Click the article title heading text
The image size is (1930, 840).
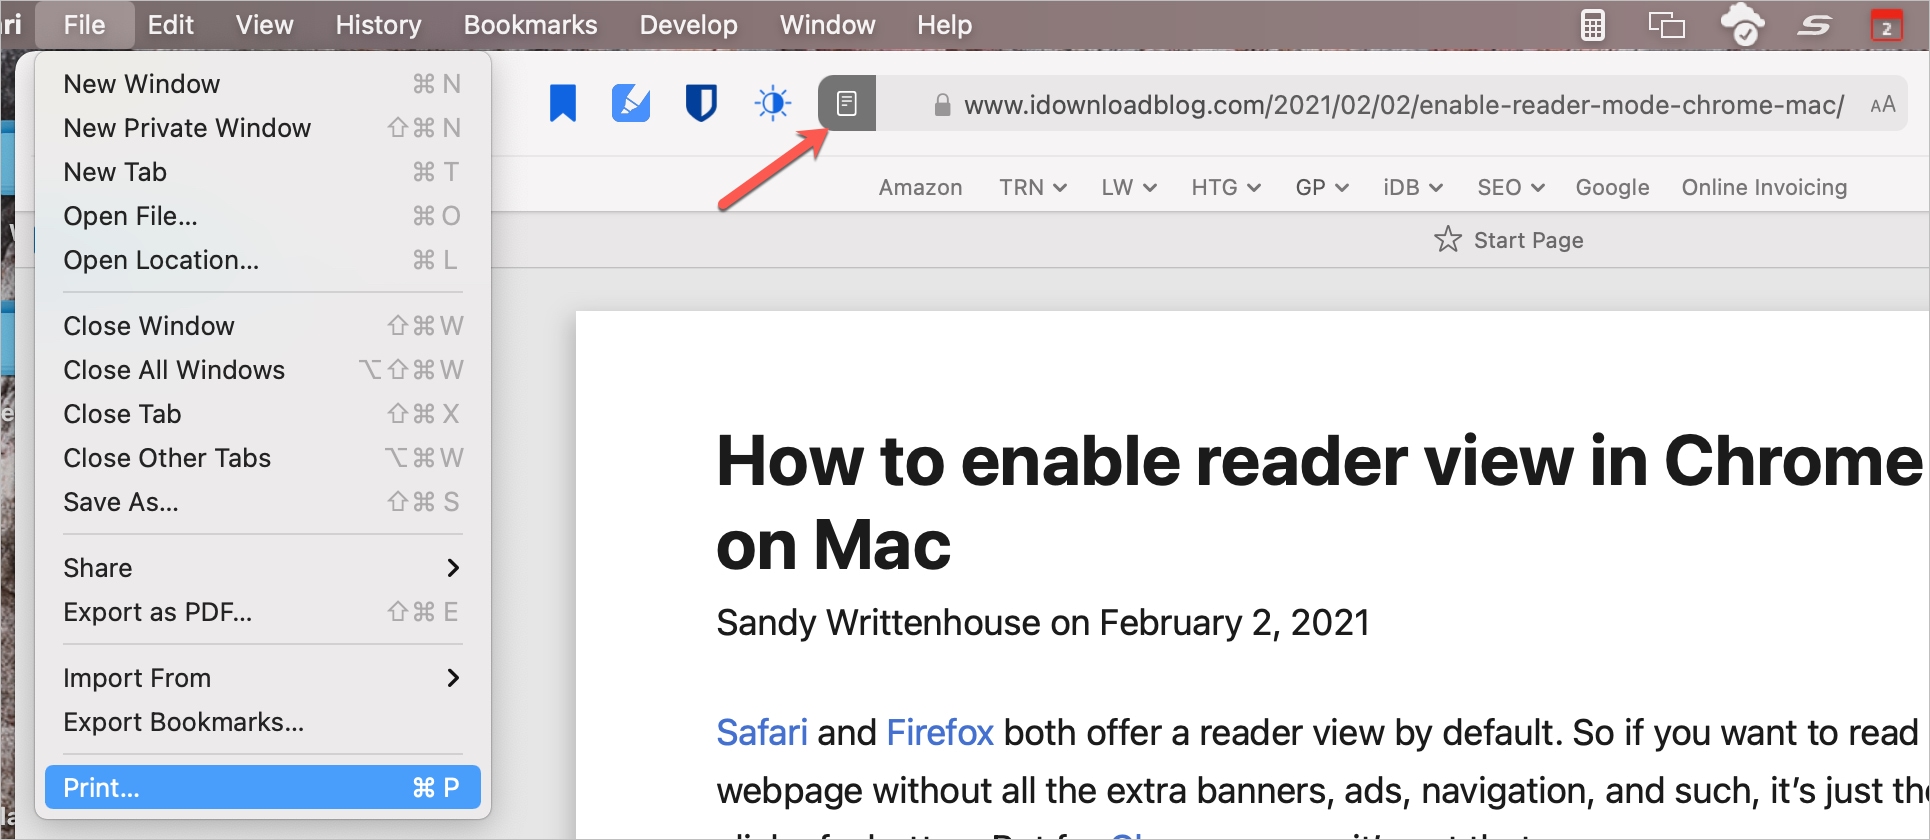click(x=1318, y=503)
